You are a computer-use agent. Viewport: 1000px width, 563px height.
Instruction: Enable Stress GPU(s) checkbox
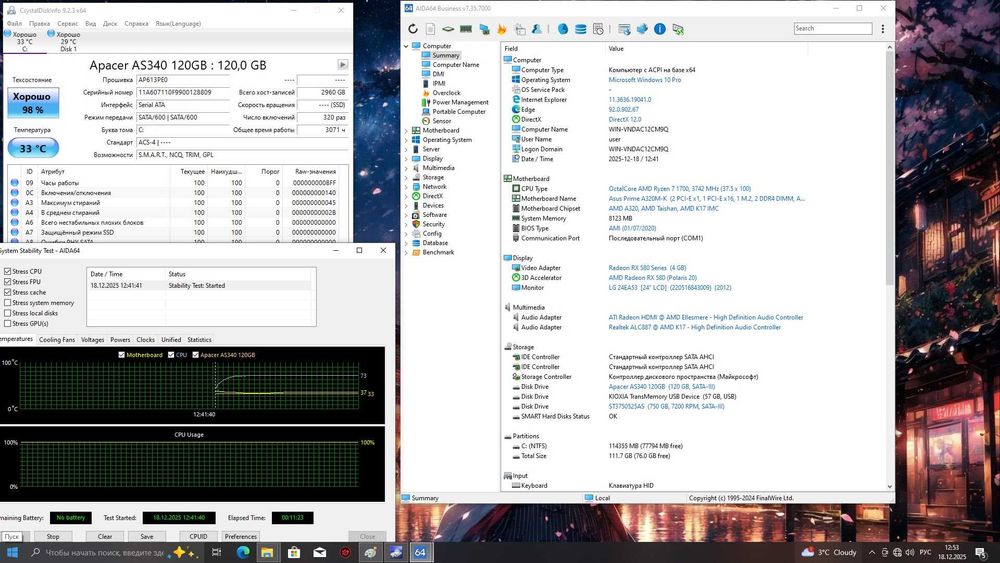click(8, 323)
